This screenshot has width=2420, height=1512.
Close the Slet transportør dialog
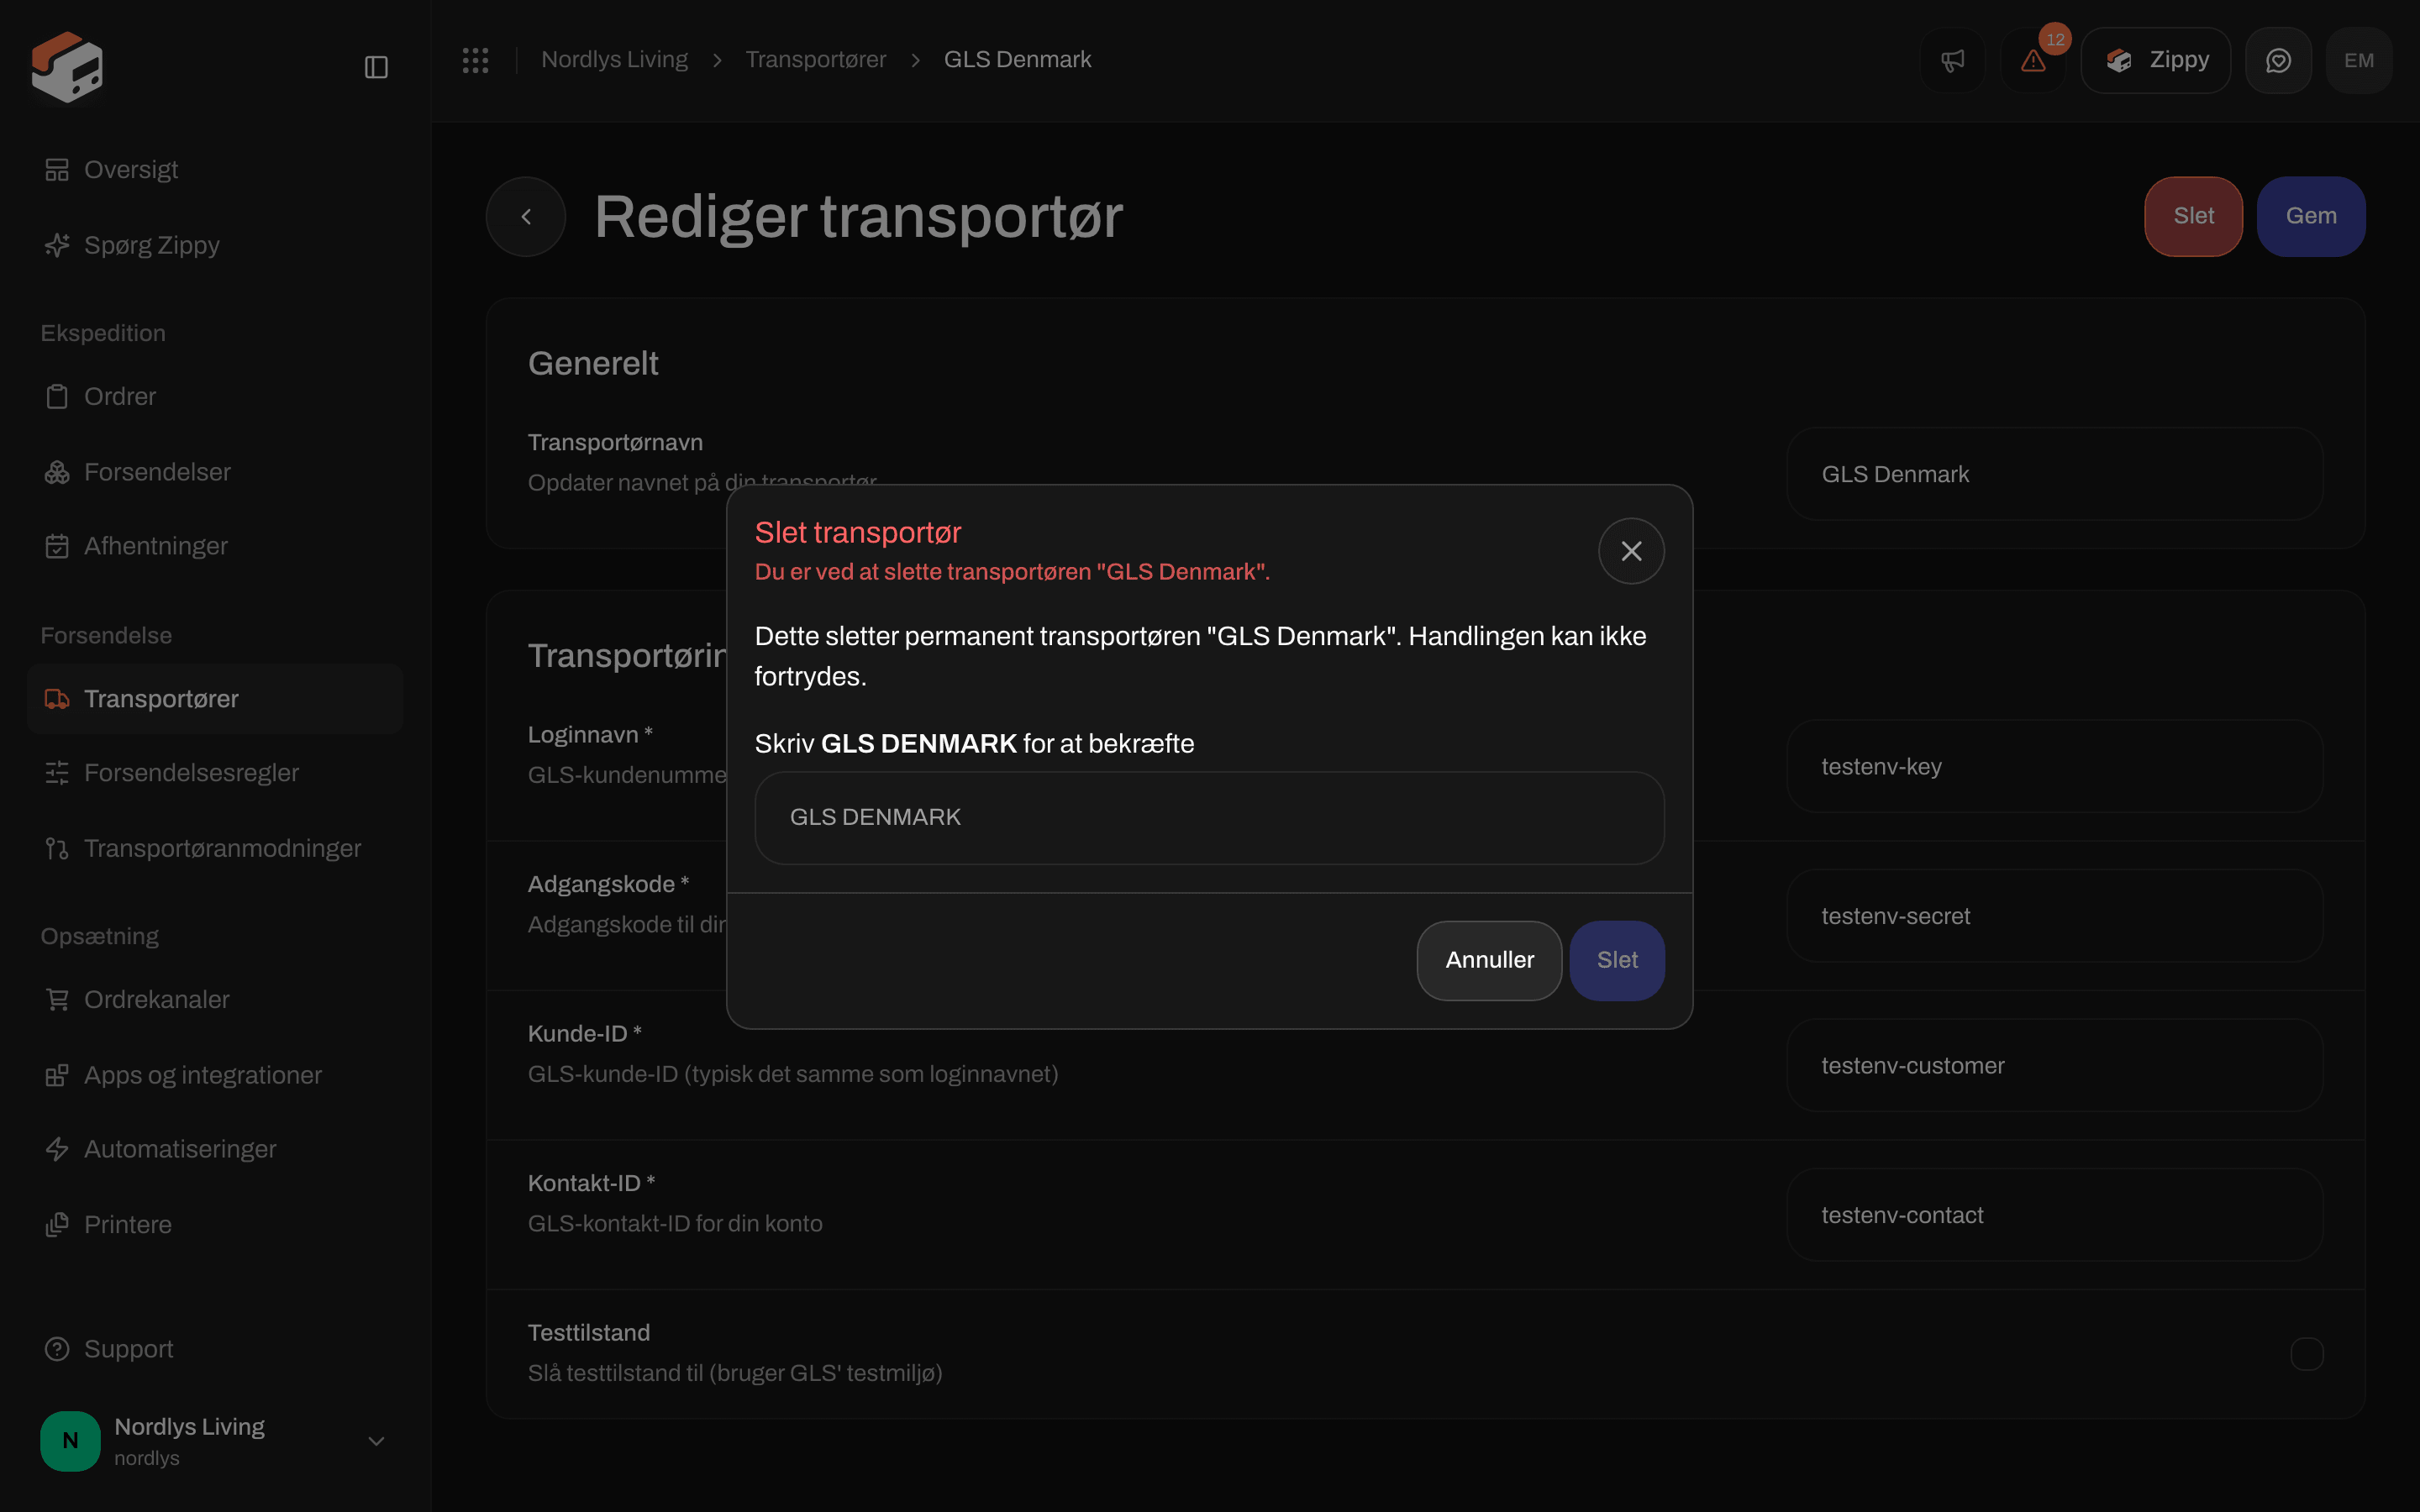click(1631, 551)
